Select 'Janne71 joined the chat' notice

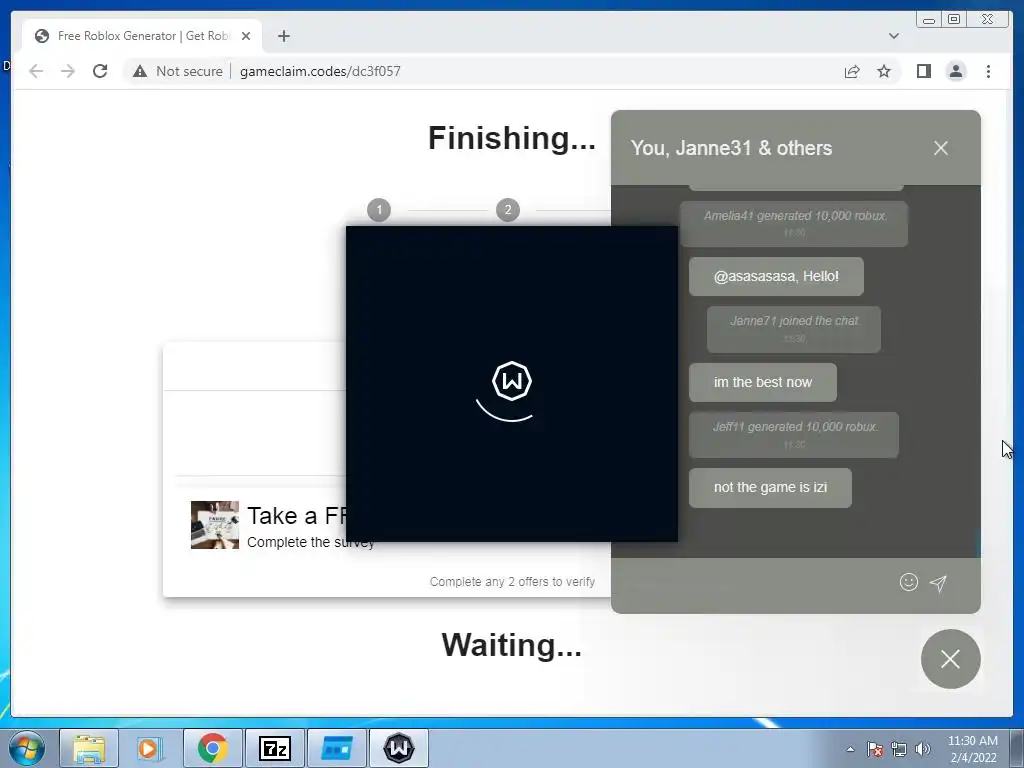click(x=793, y=329)
